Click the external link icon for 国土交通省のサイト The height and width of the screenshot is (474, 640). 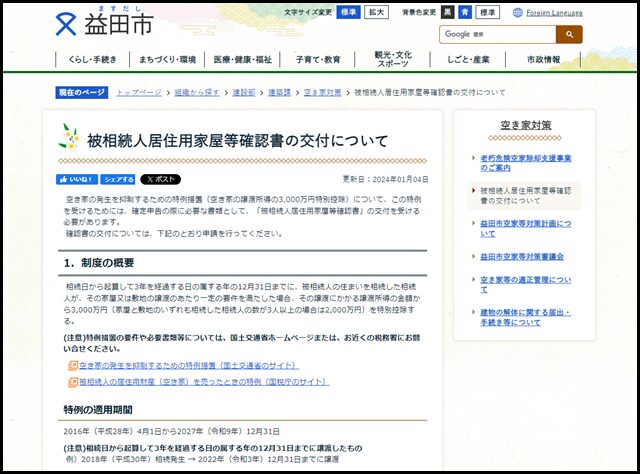click(73, 365)
